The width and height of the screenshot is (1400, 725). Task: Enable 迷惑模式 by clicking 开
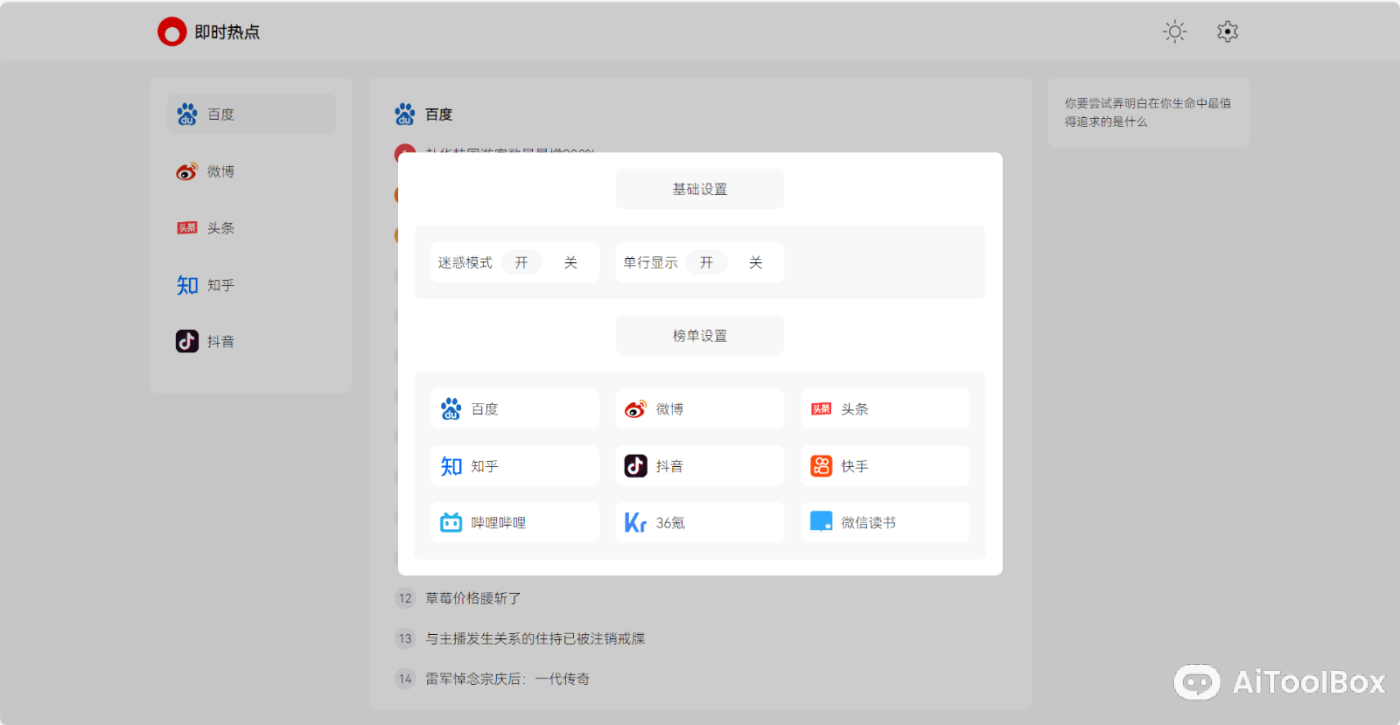(522, 261)
